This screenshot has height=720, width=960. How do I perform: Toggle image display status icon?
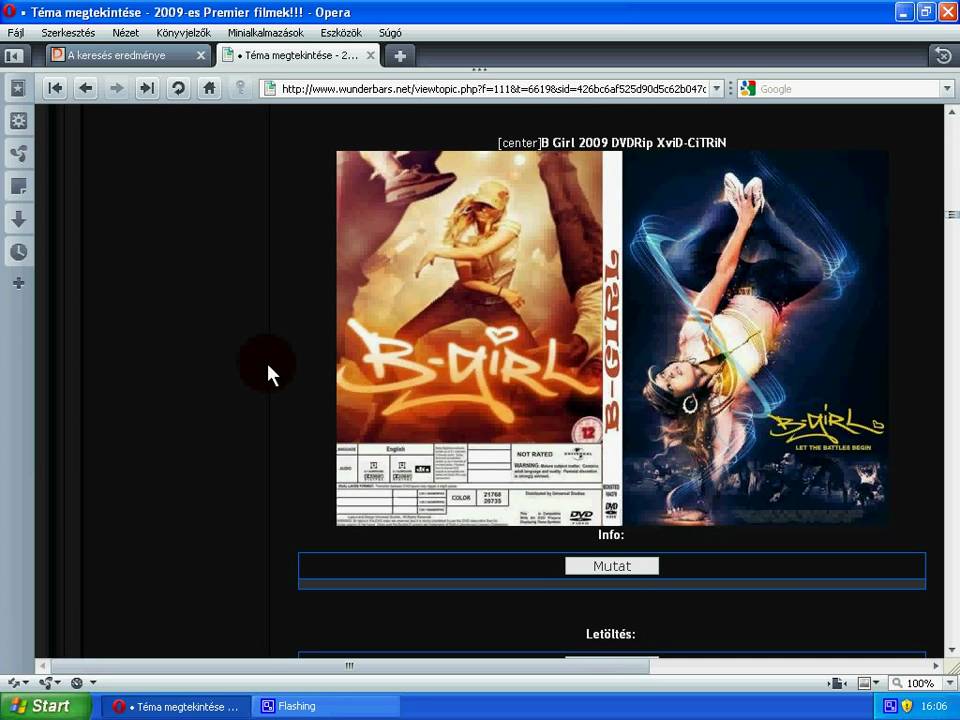(x=864, y=683)
